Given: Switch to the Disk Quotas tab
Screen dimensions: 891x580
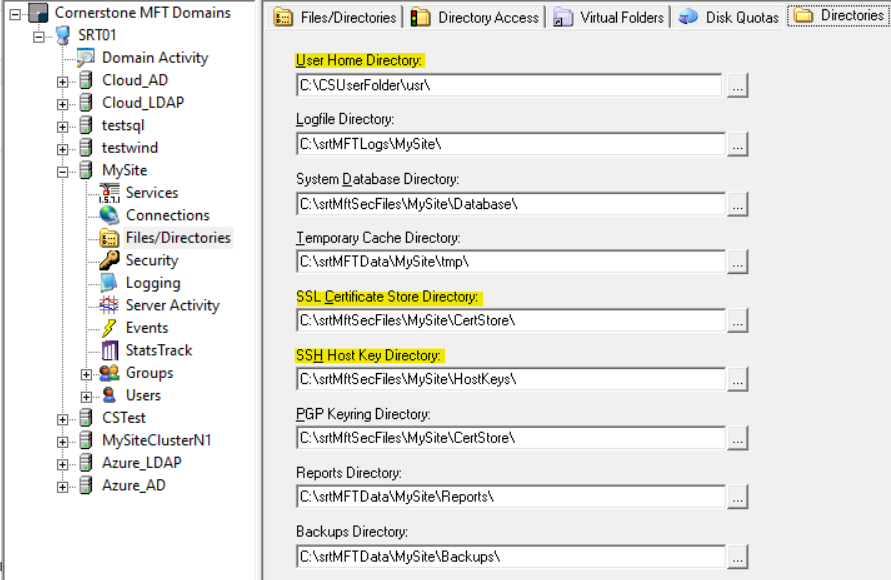Looking at the screenshot, I should [729, 17].
